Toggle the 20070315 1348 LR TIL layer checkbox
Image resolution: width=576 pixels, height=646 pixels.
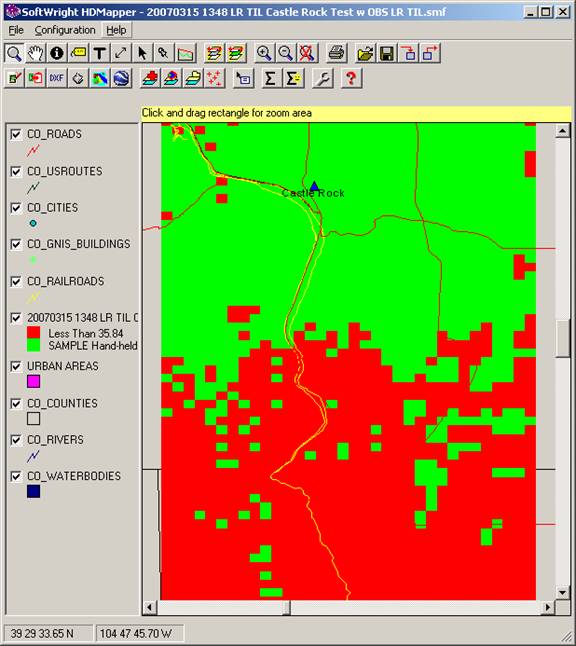[x=16, y=318]
